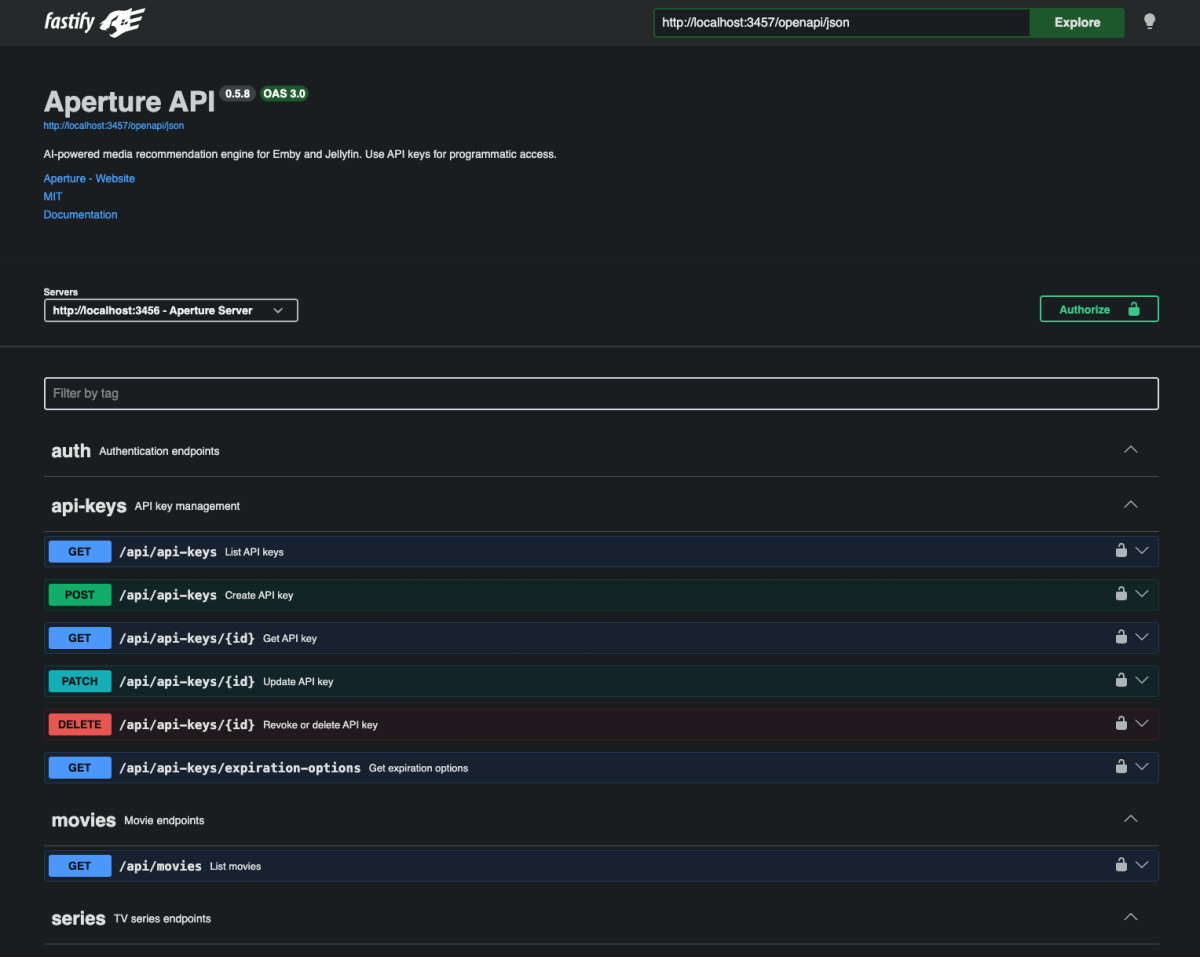Click the lightbulb theme toggle icon

click(1149, 21)
